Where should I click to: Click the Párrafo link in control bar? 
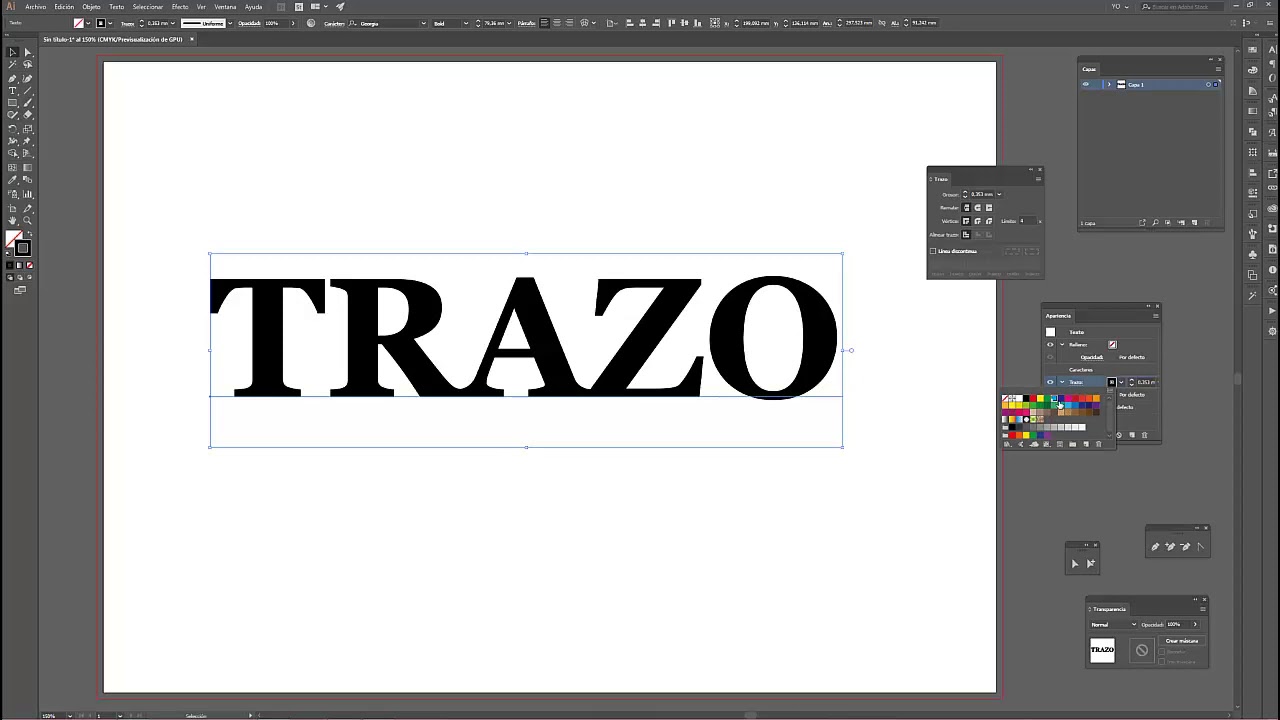(x=526, y=23)
